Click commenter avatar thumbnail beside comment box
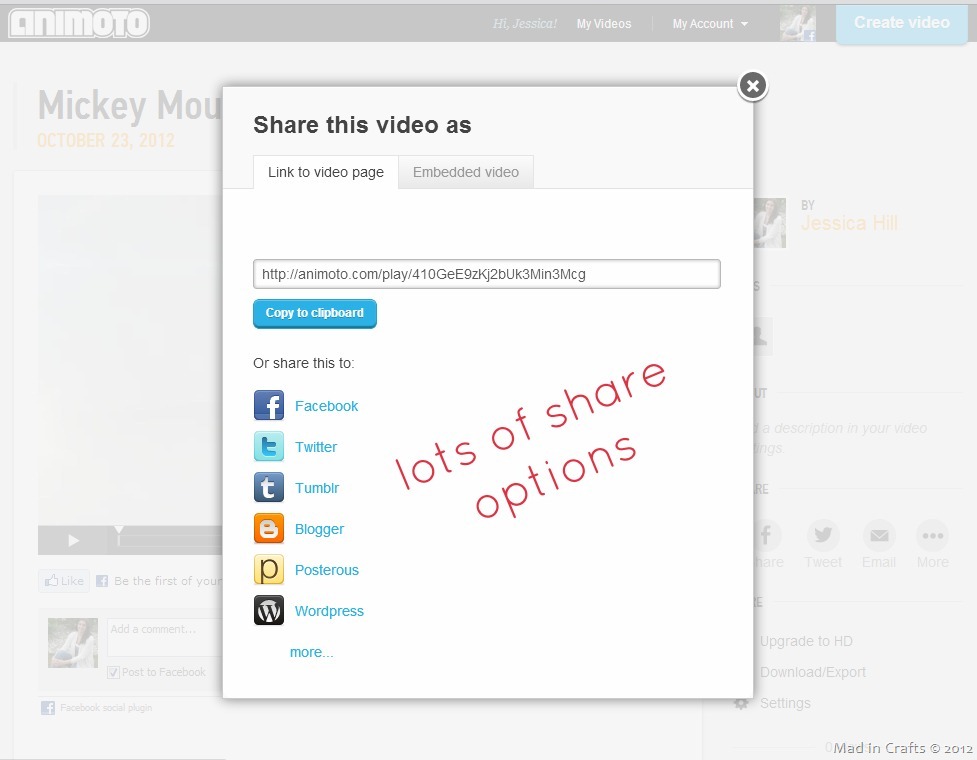Image resolution: width=977 pixels, height=760 pixels. 73,643
